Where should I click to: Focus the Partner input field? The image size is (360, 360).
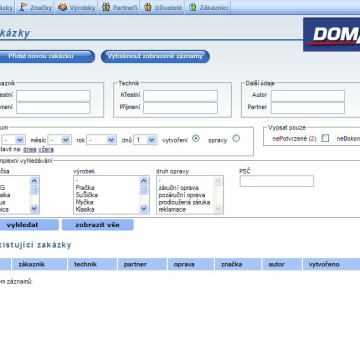point(308,108)
